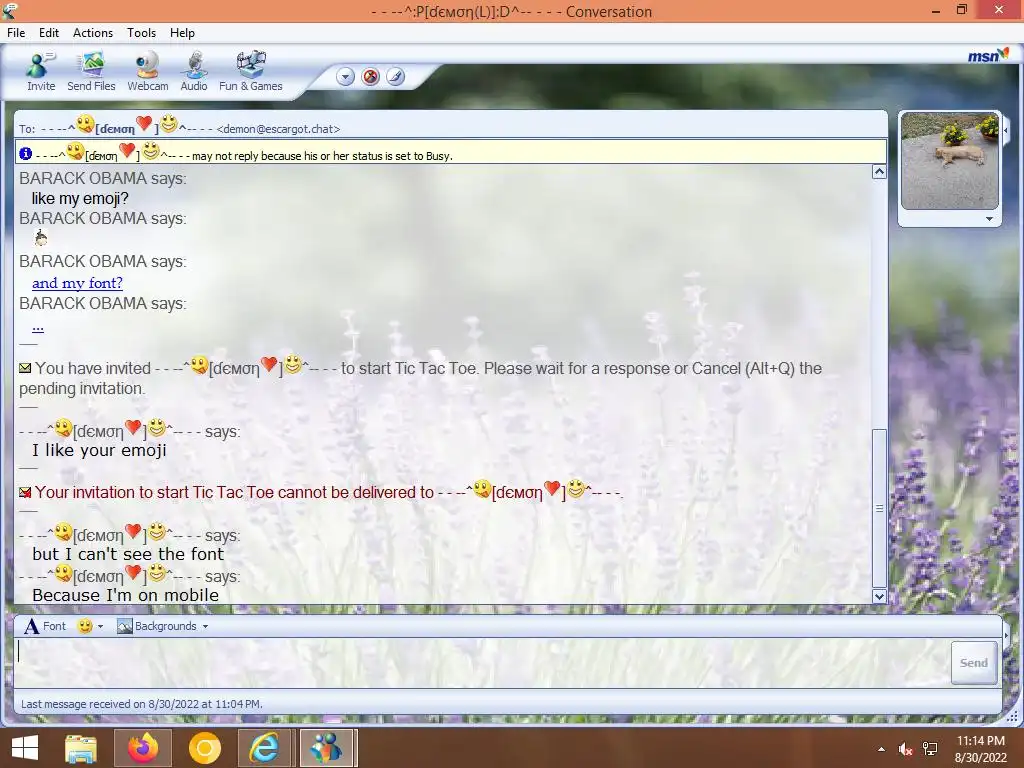This screenshot has height=768, width=1024.
Task: Expand the display picture options arrow
Action: point(989,219)
